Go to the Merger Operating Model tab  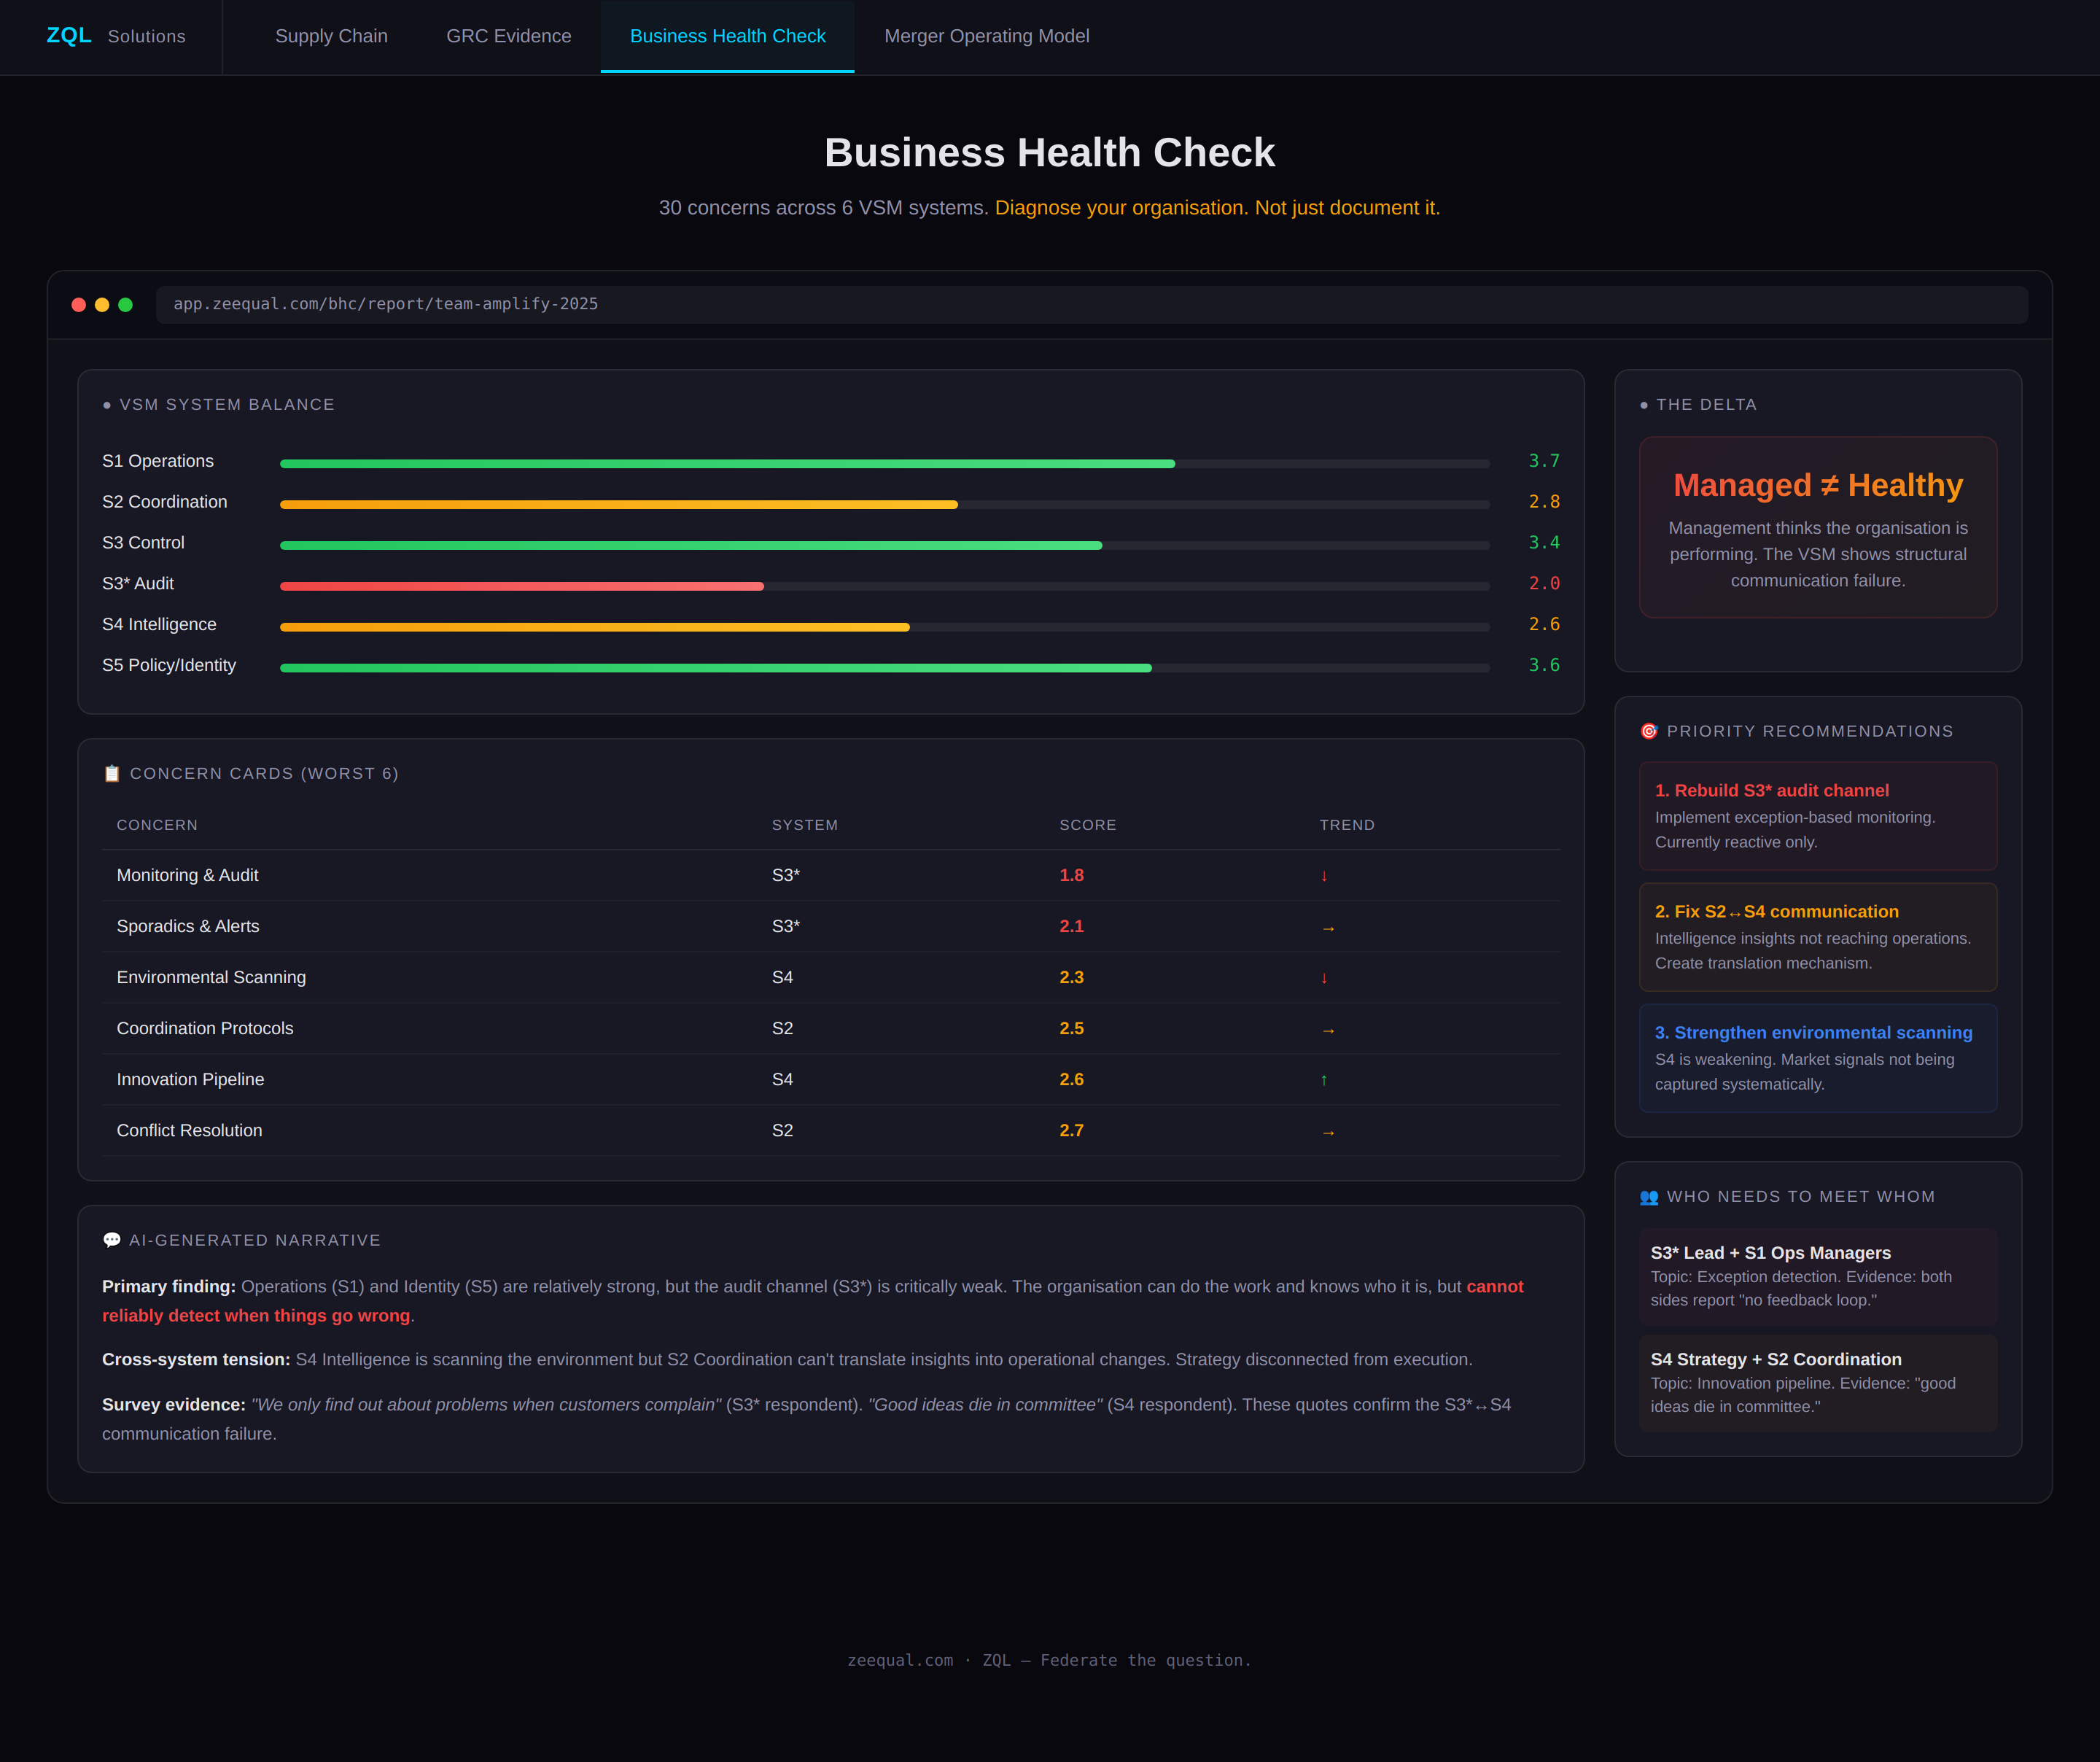986,36
